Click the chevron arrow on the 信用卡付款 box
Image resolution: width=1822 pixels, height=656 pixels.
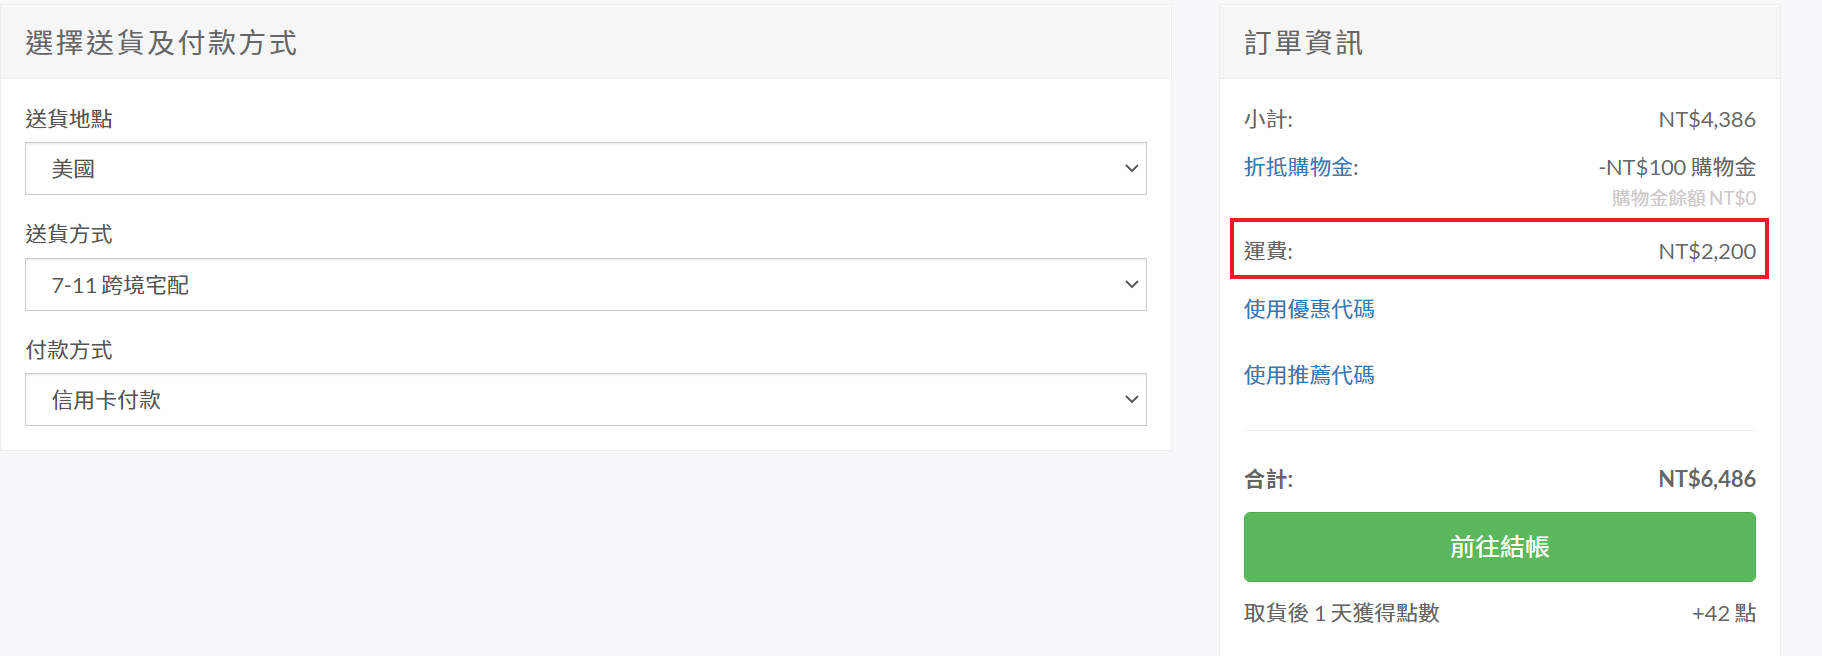1131,400
